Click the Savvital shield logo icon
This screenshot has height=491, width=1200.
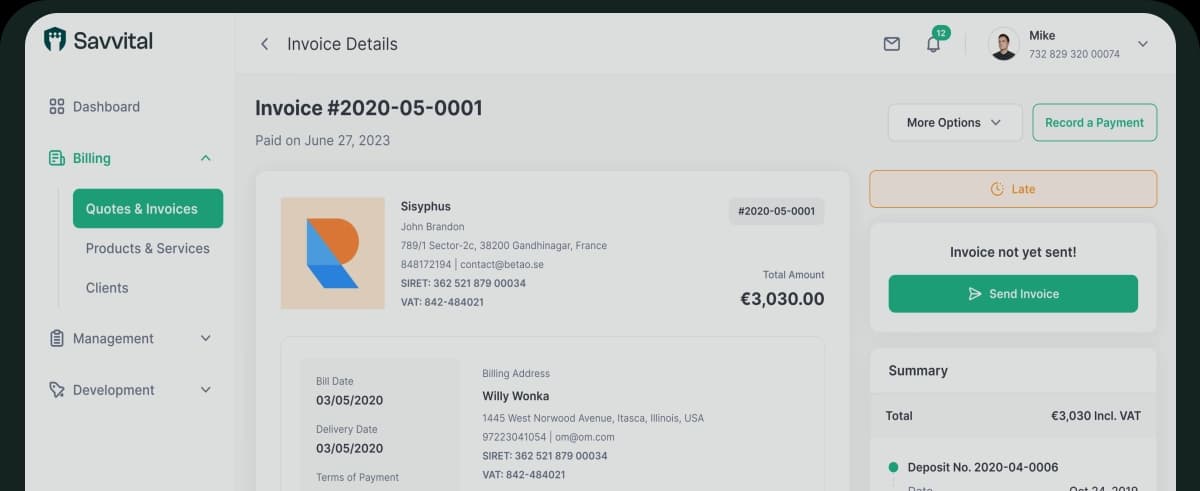(x=55, y=40)
